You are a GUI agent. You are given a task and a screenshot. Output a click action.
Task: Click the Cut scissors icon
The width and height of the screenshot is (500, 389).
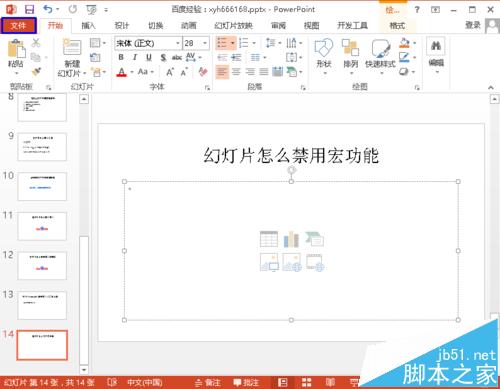point(36,43)
